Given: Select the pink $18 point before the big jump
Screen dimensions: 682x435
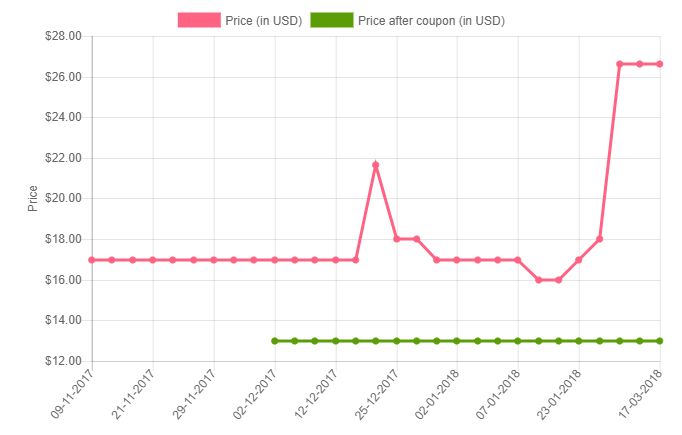Looking at the screenshot, I should pos(600,239).
